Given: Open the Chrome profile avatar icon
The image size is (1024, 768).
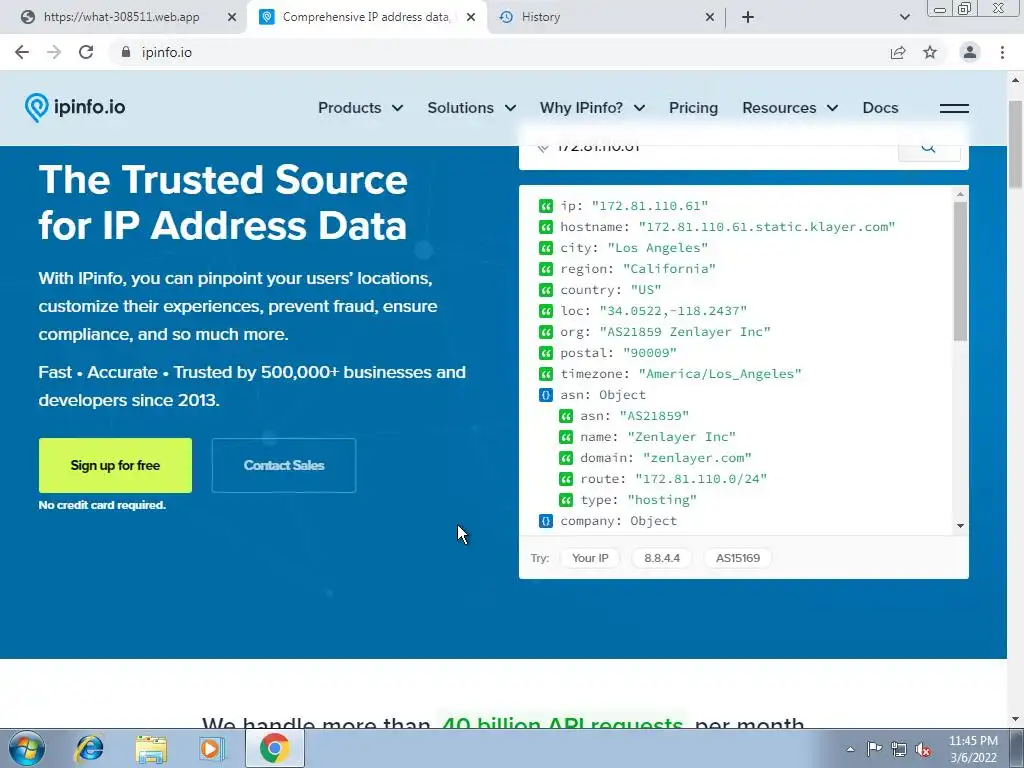Looking at the screenshot, I should tap(970, 52).
